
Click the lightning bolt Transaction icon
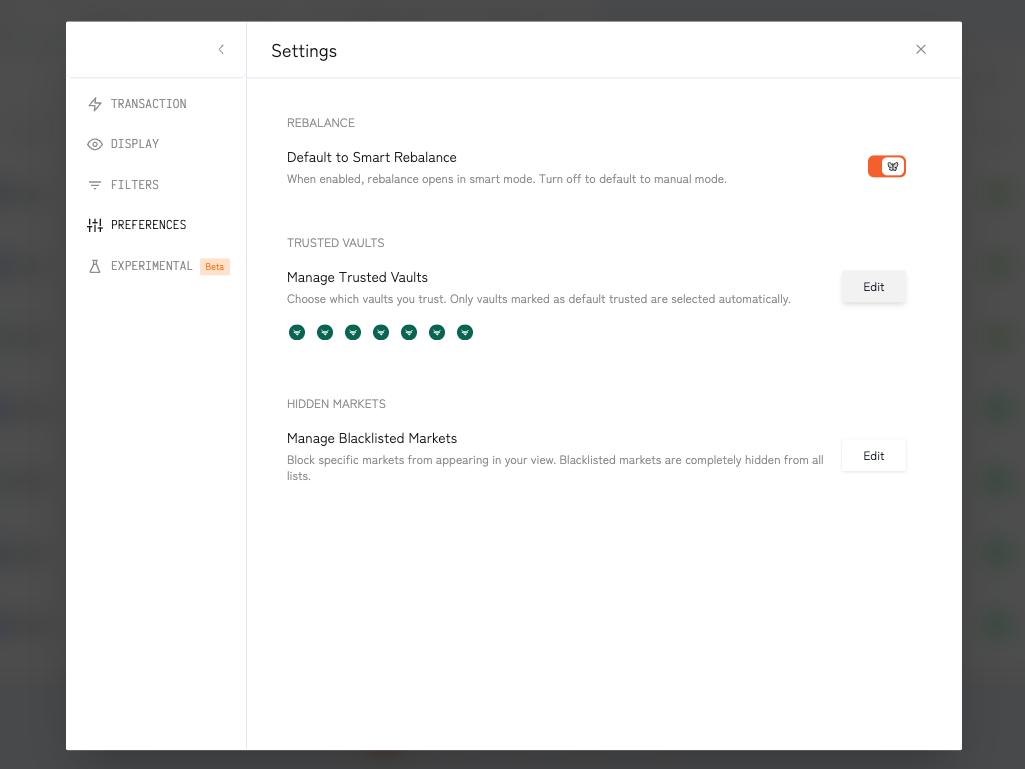point(95,104)
